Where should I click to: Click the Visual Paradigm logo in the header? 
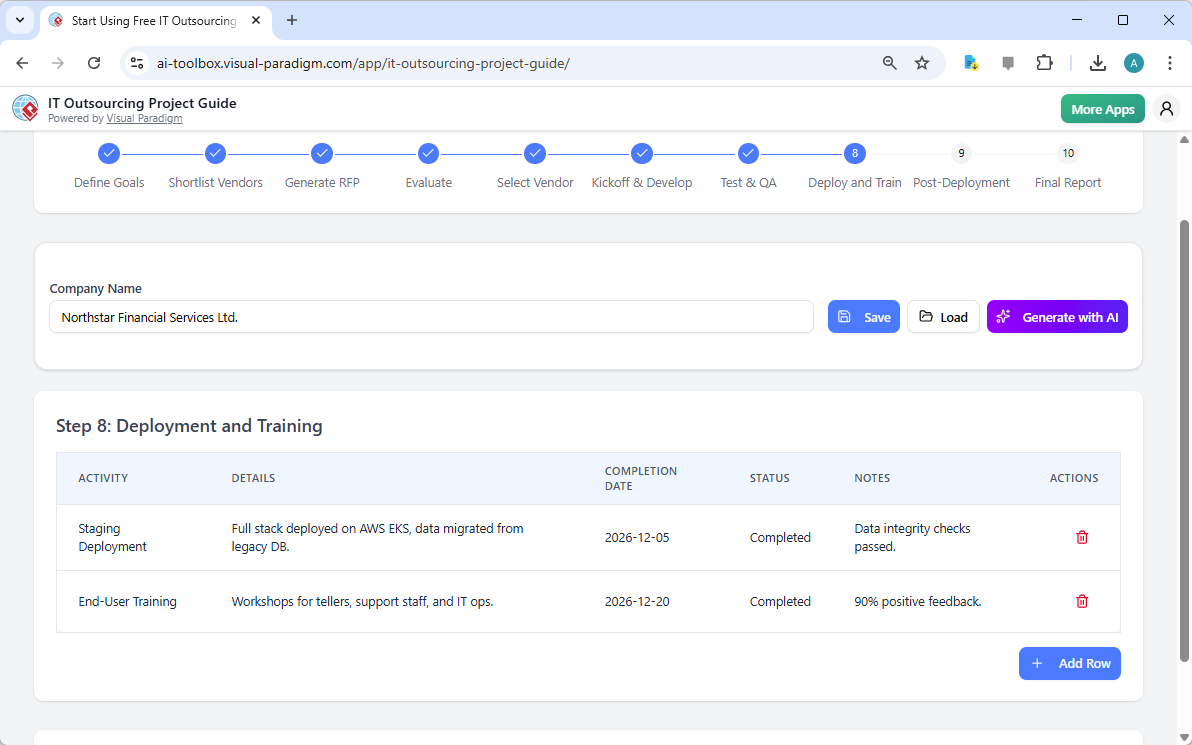click(25, 108)
